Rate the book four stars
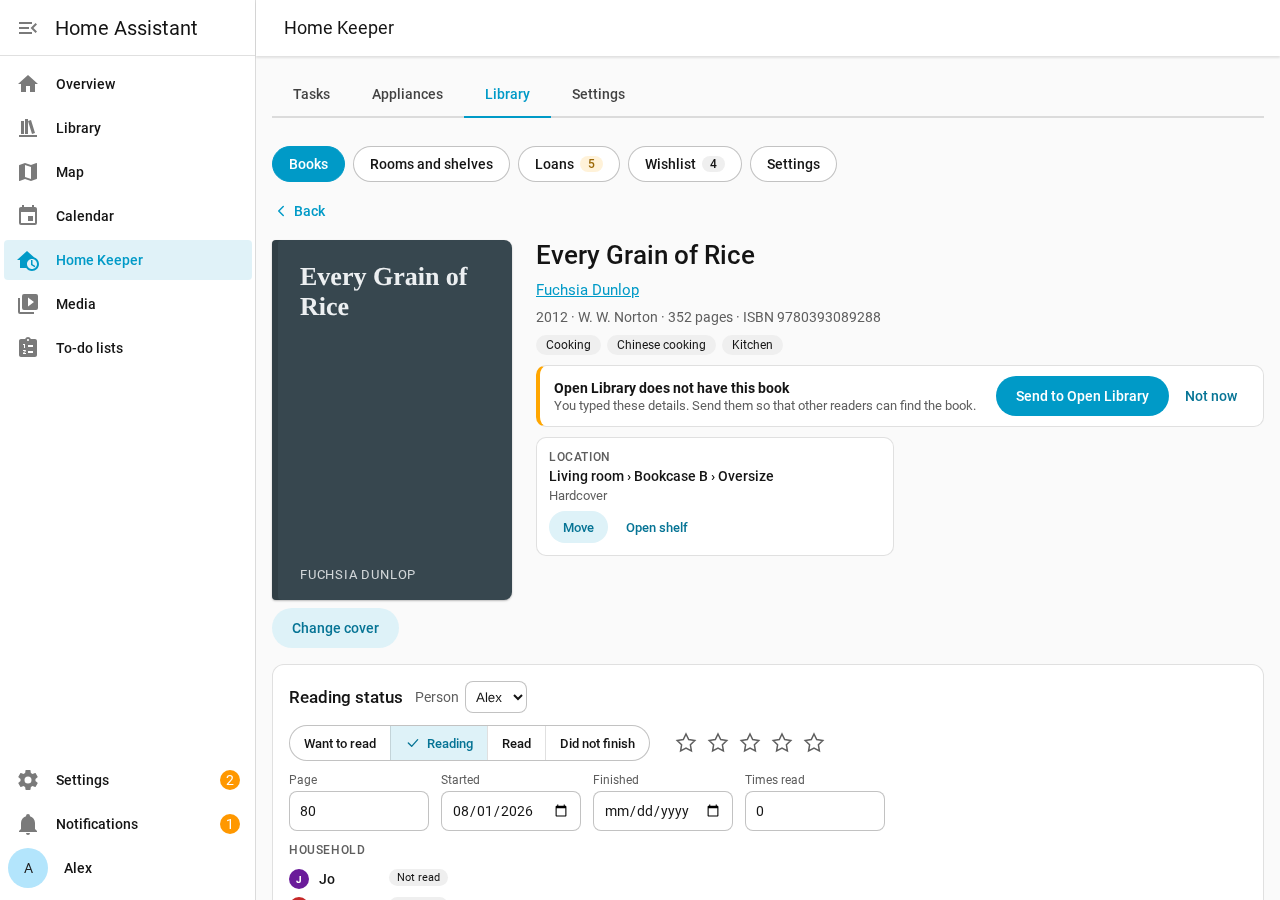This screenshot has width=1280, height=900. click(x=782, y=743)
